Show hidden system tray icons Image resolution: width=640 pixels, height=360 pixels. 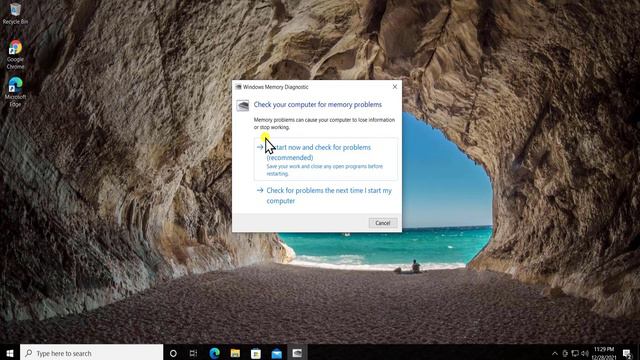click(x=555, y=353)
